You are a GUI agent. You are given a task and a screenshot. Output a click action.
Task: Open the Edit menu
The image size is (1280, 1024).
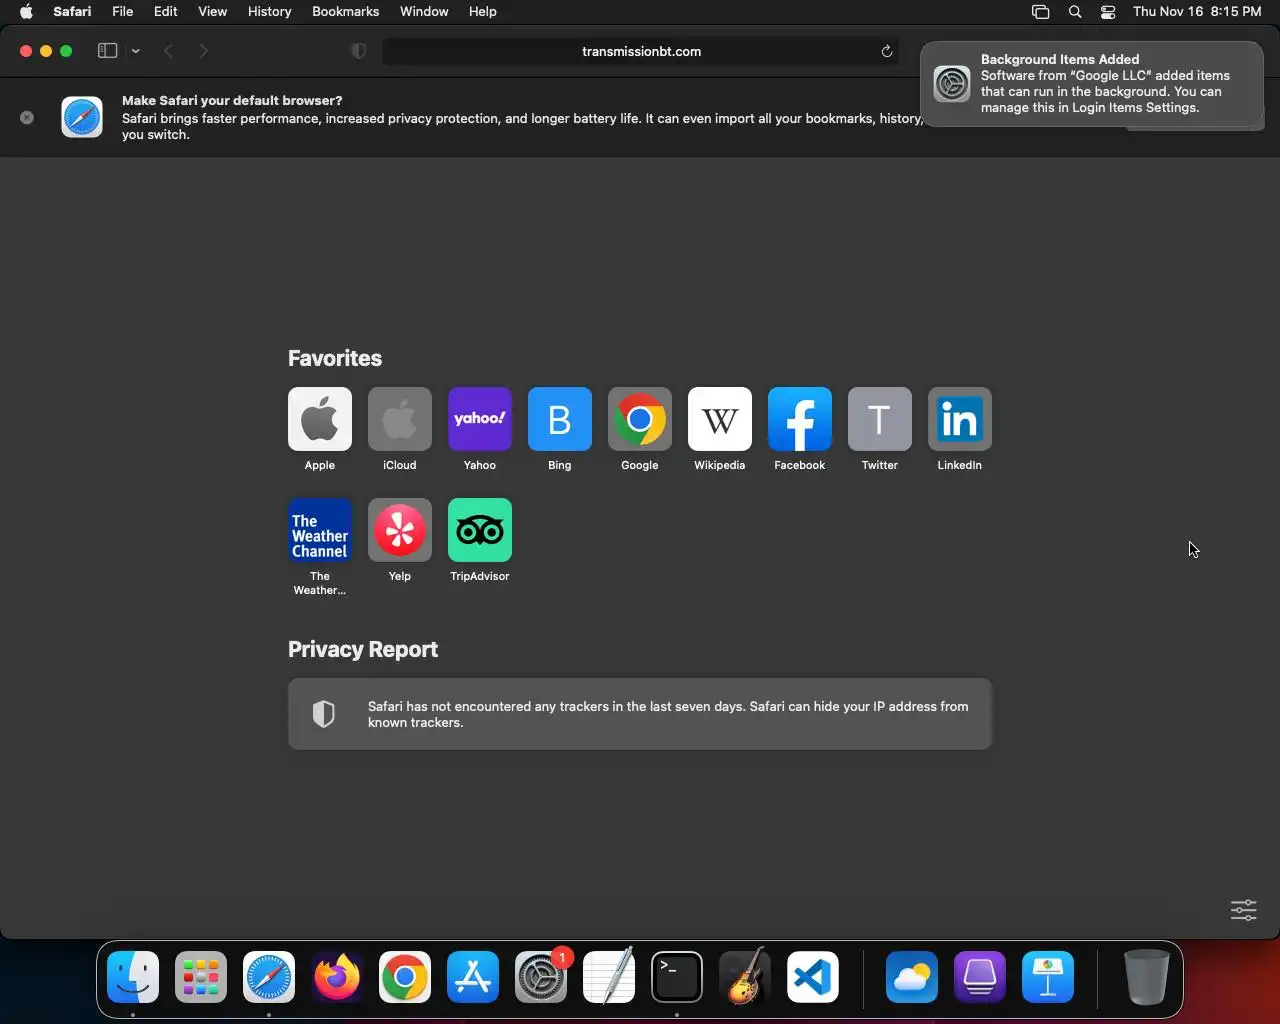[166, 11]
